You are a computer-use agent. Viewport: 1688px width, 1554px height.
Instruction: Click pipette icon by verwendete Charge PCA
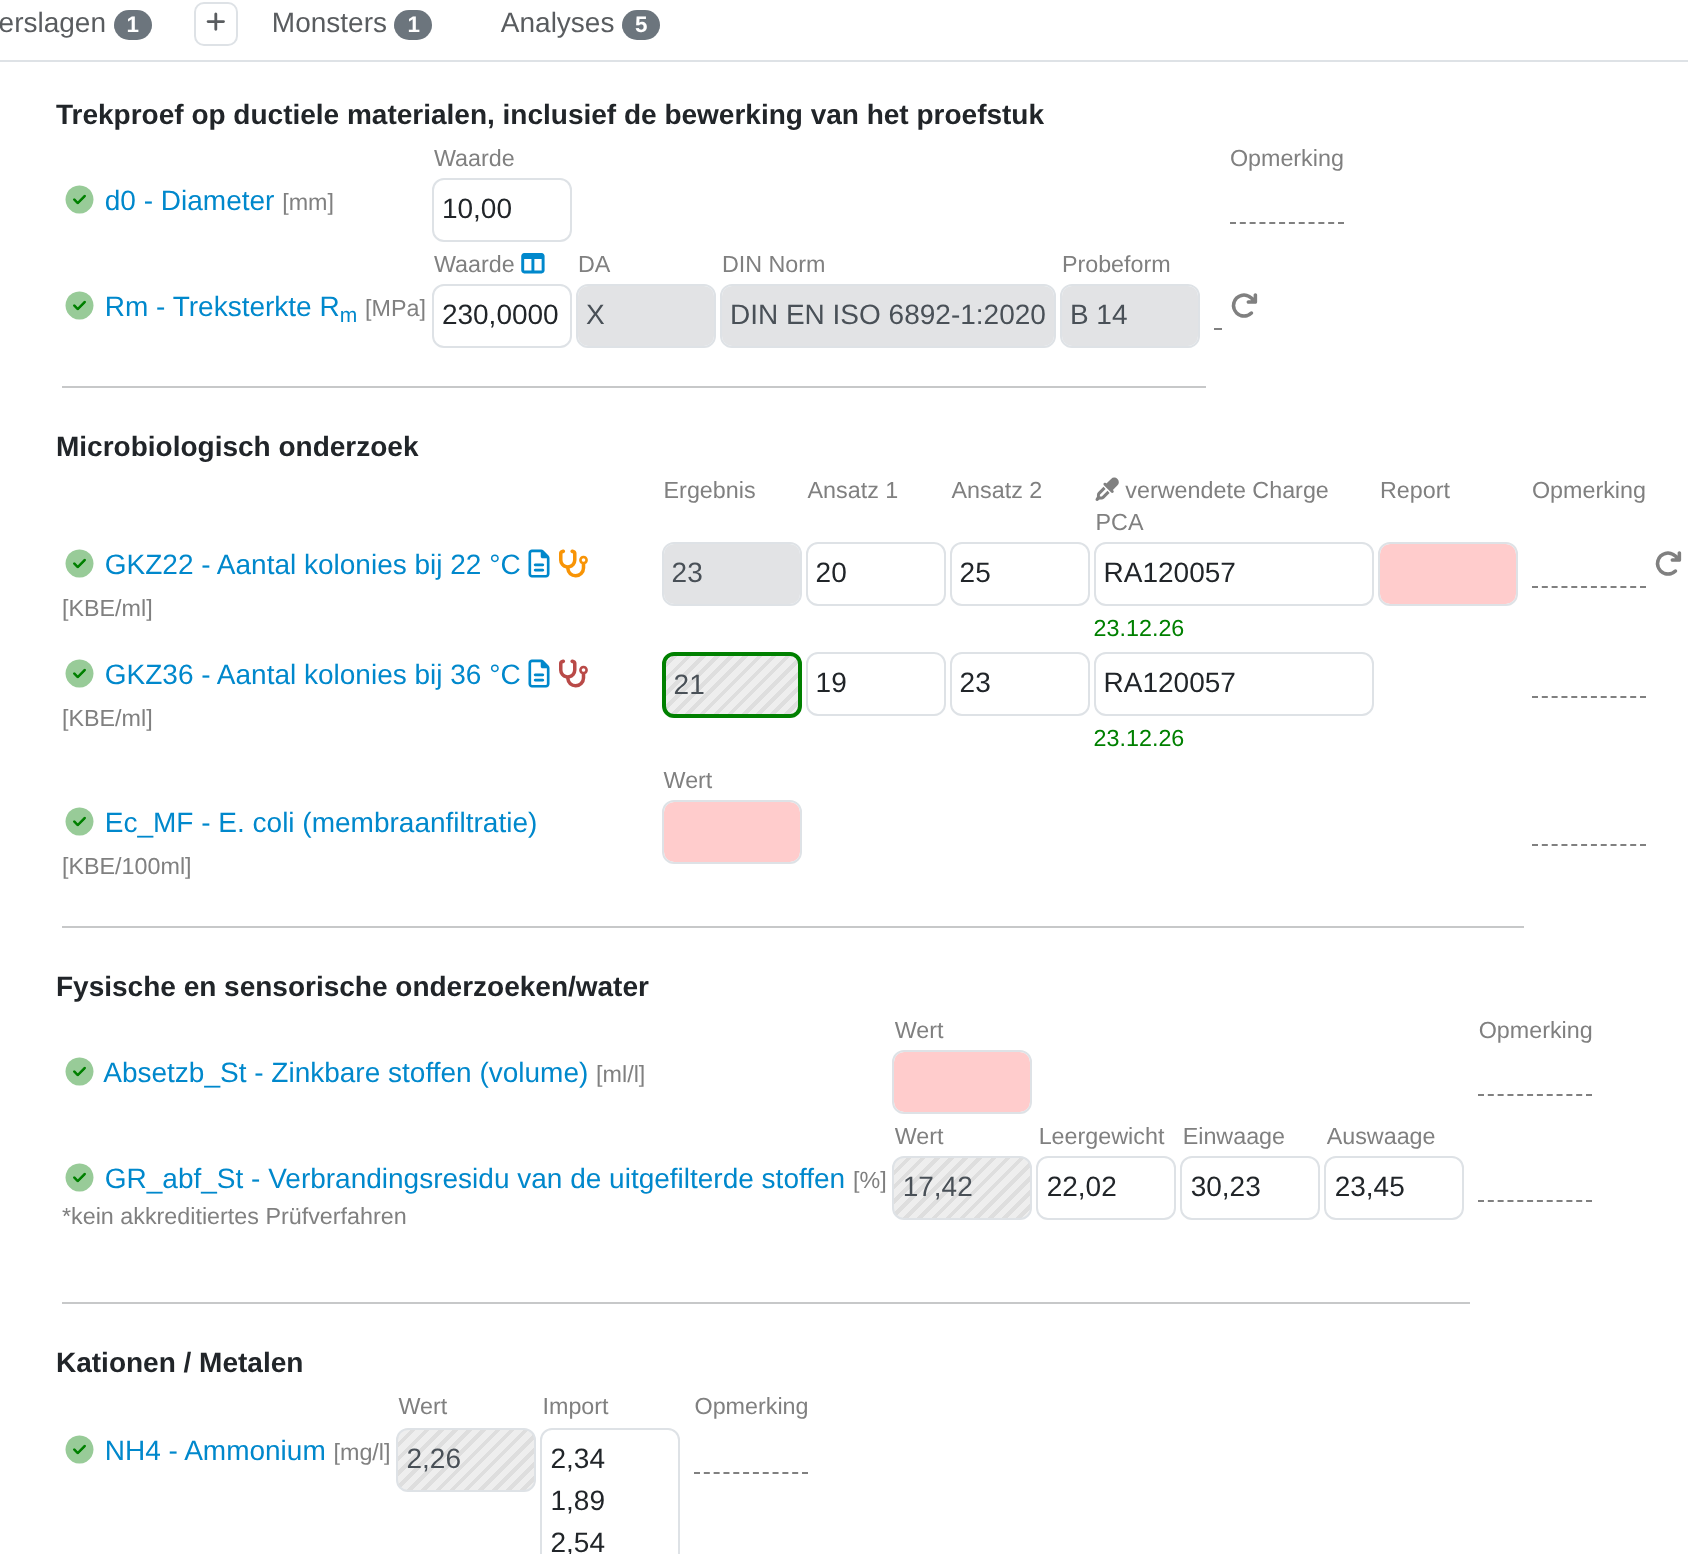pyautogui.click(x=1106, y=490)
